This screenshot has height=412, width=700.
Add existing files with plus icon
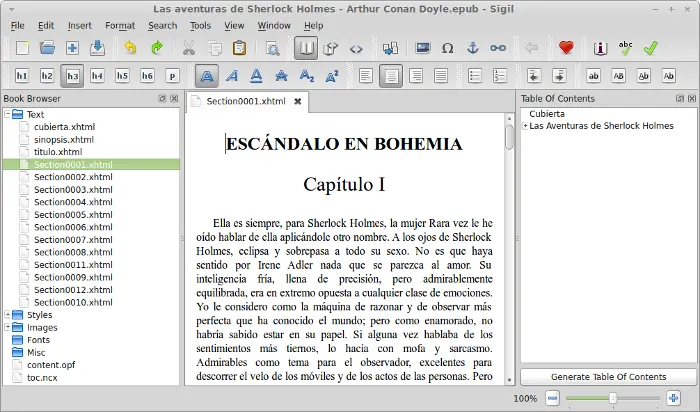click(72, 48)
